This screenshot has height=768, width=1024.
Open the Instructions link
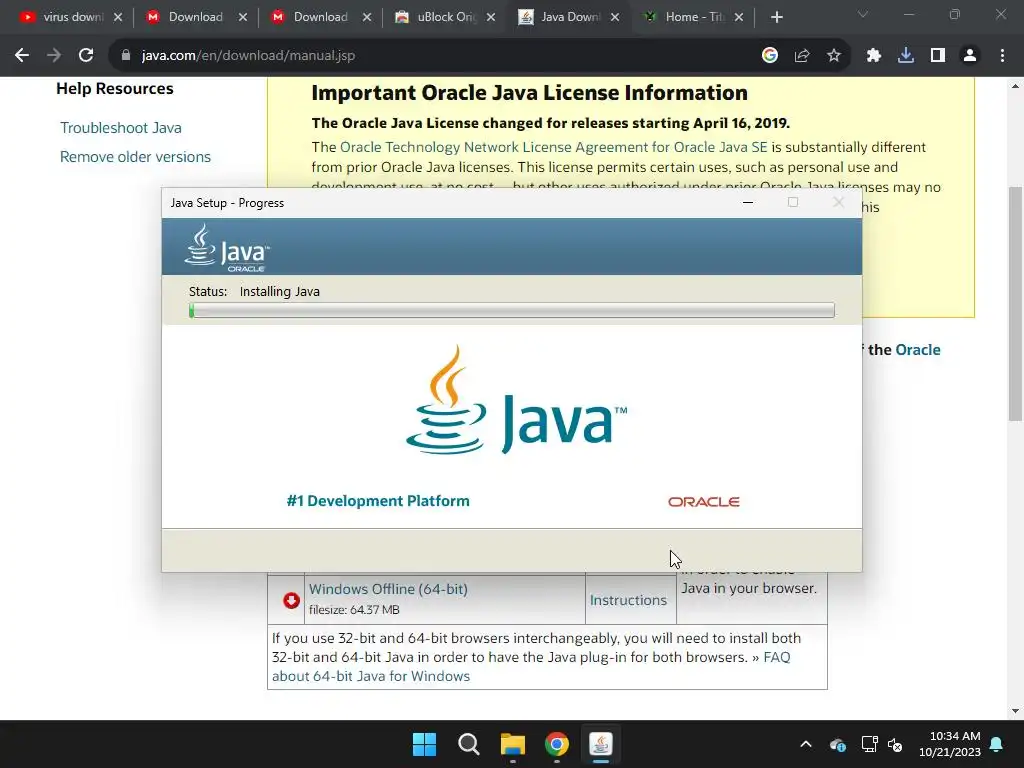coord(628,600)
